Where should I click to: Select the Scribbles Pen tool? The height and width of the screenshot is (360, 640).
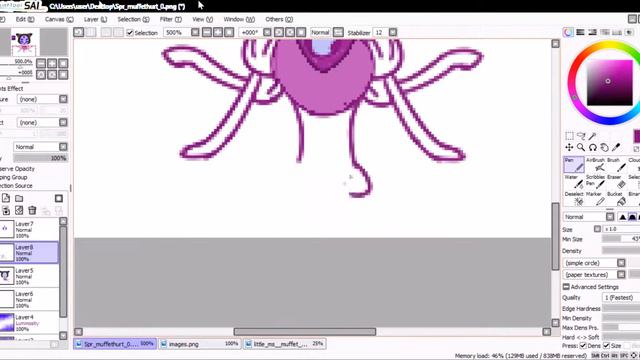pos(595,182)
